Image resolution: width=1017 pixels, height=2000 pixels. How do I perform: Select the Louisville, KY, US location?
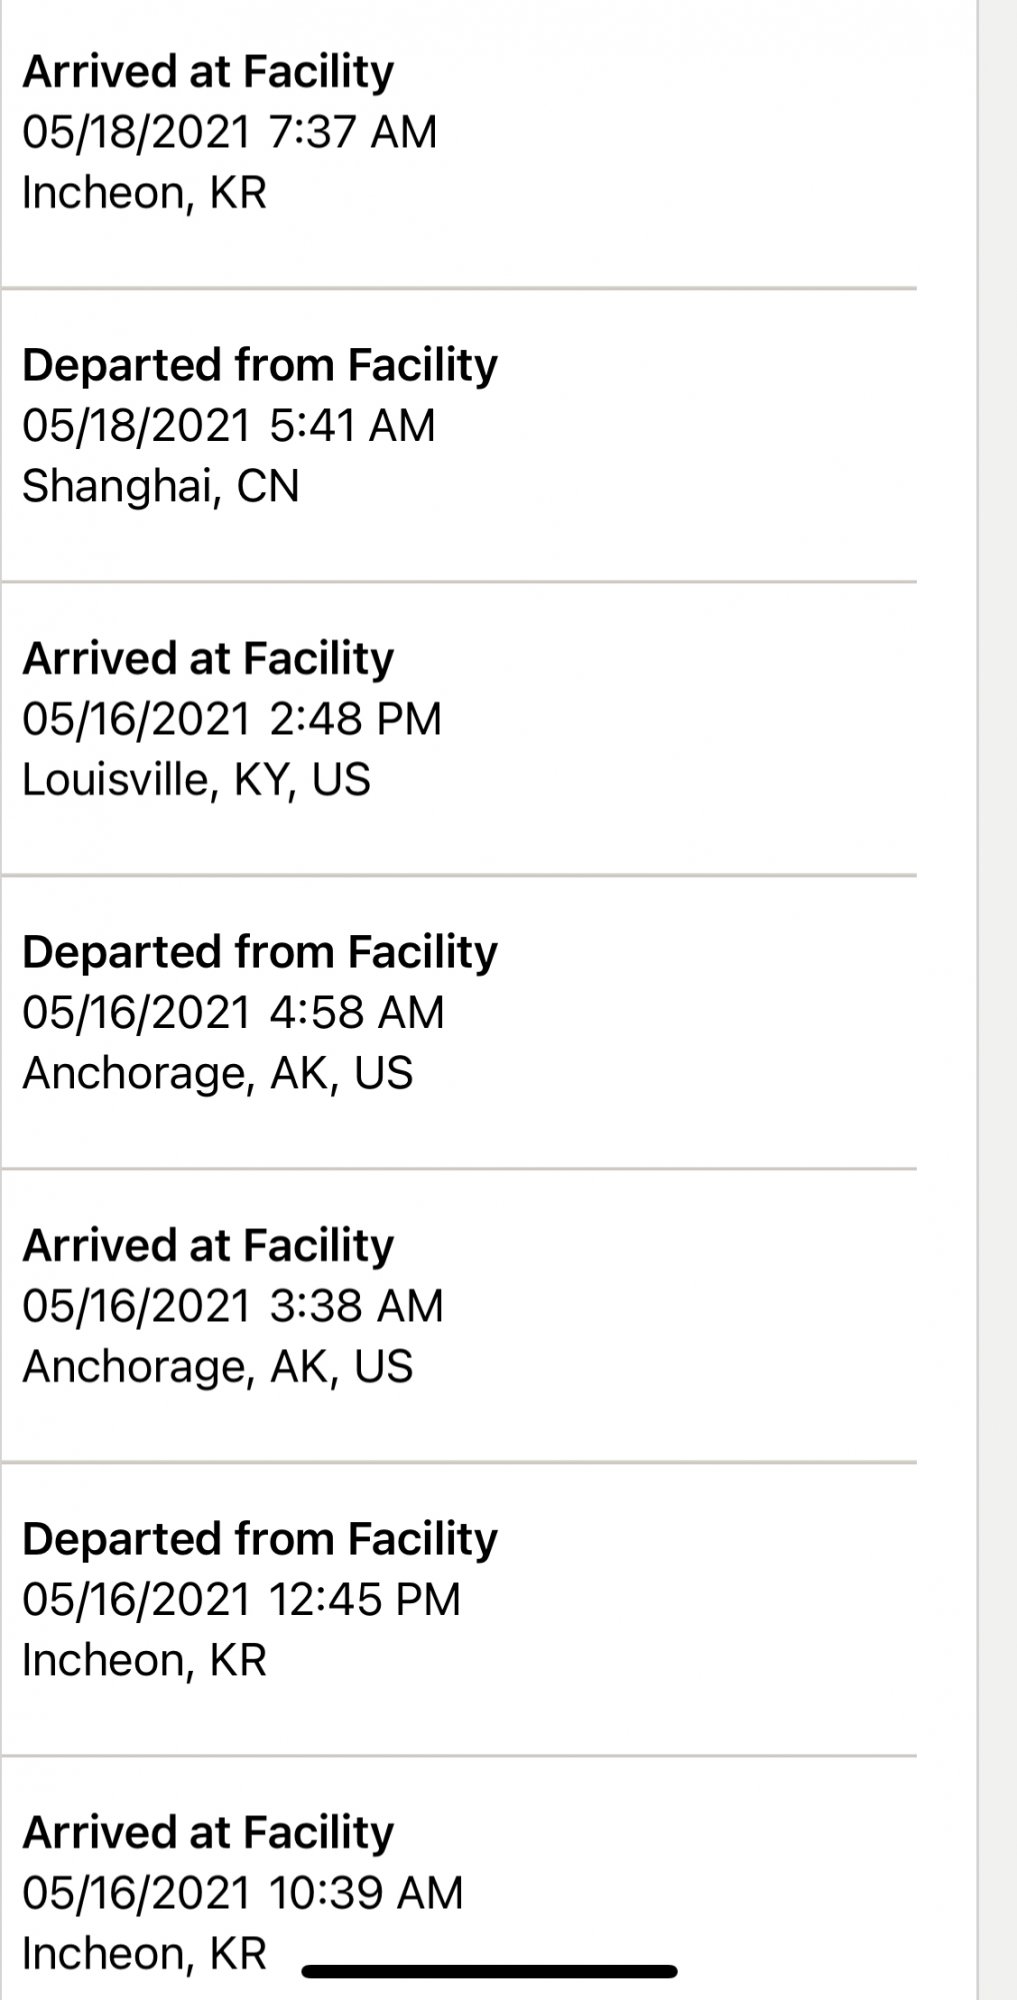(x=196, y=780)
